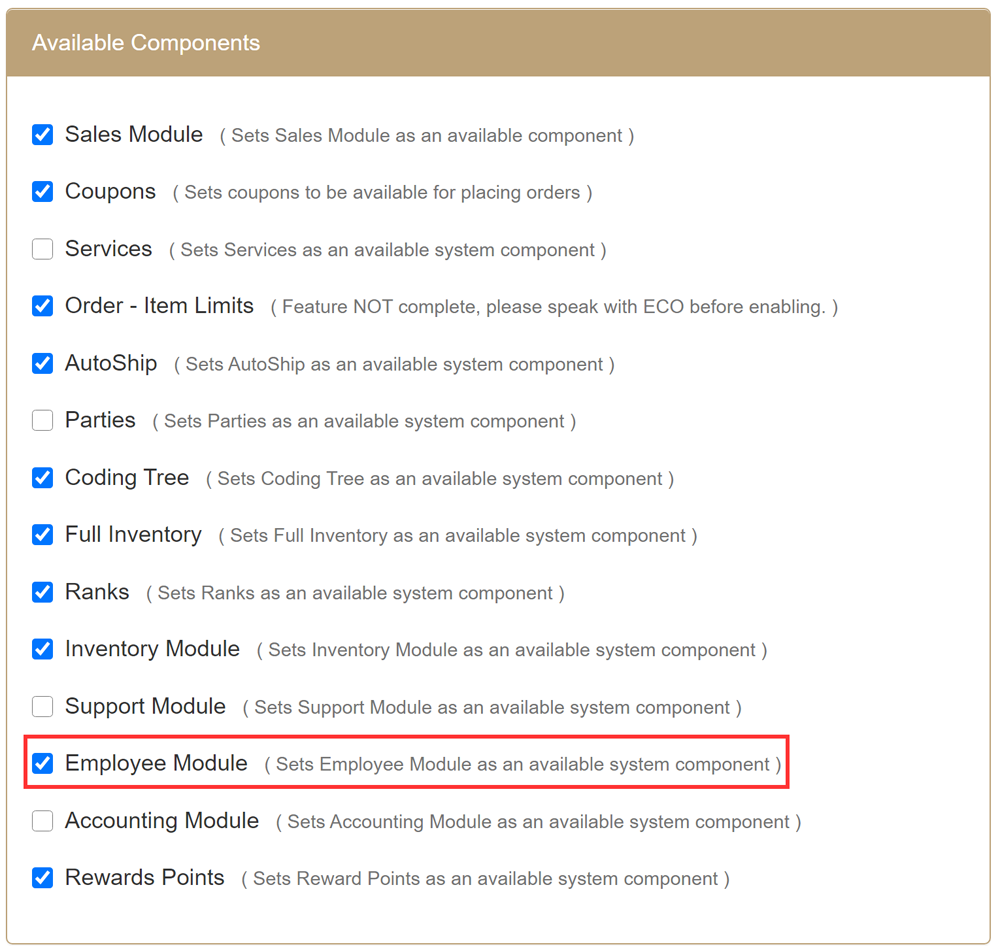Turn off the AutoShip checkbox
This screenshot has width=1000, height=946.
click(x=42, y=364)
